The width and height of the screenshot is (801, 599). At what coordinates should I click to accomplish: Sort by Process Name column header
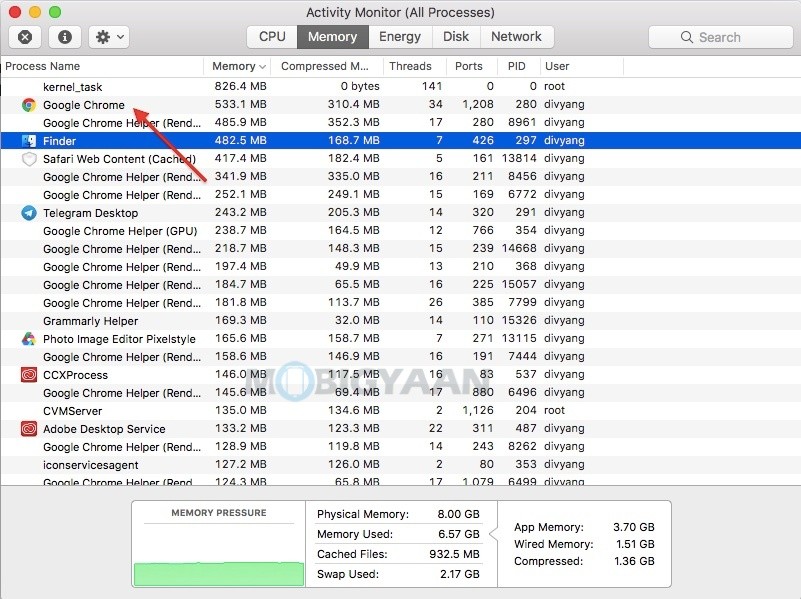click(x=102, y=66)
